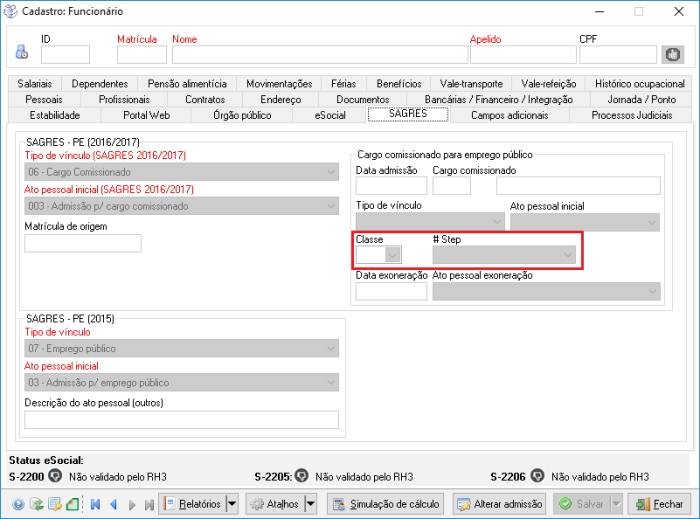Switch to the eSocial tab
Viewport: 700px width, 519px height.
click(x=330, y=115)
